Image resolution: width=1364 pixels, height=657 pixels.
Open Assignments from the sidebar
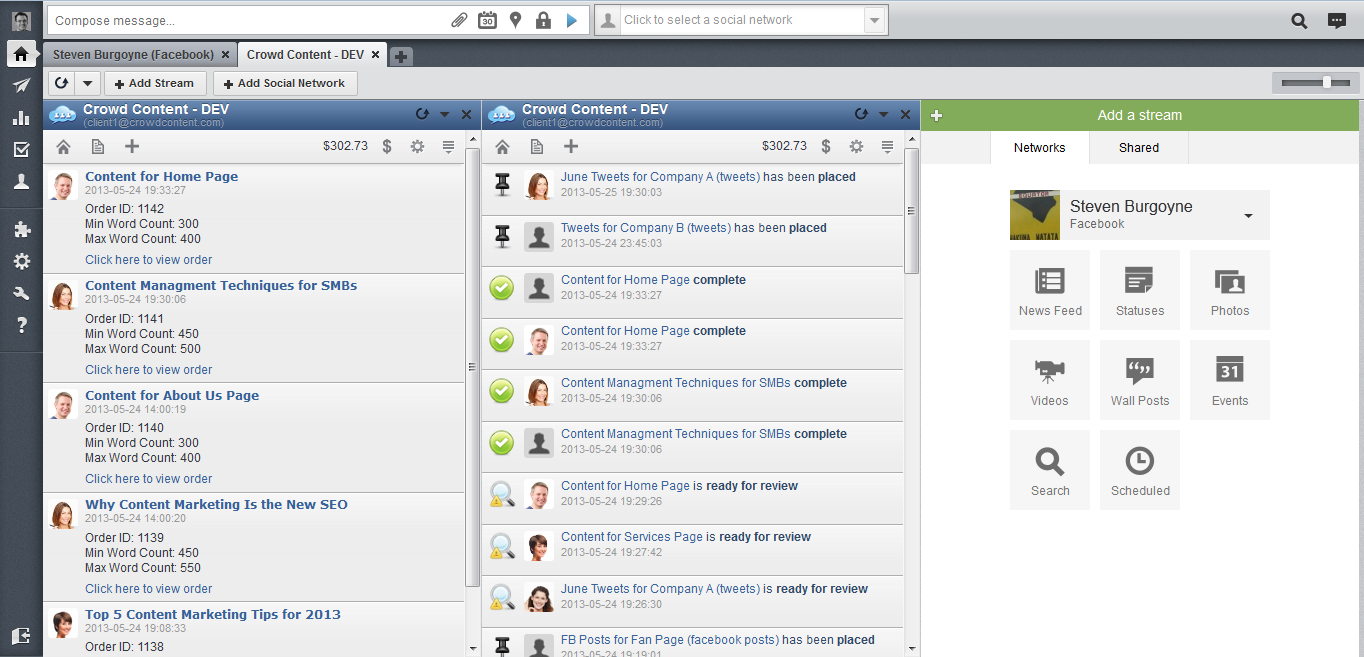point(22,149)
